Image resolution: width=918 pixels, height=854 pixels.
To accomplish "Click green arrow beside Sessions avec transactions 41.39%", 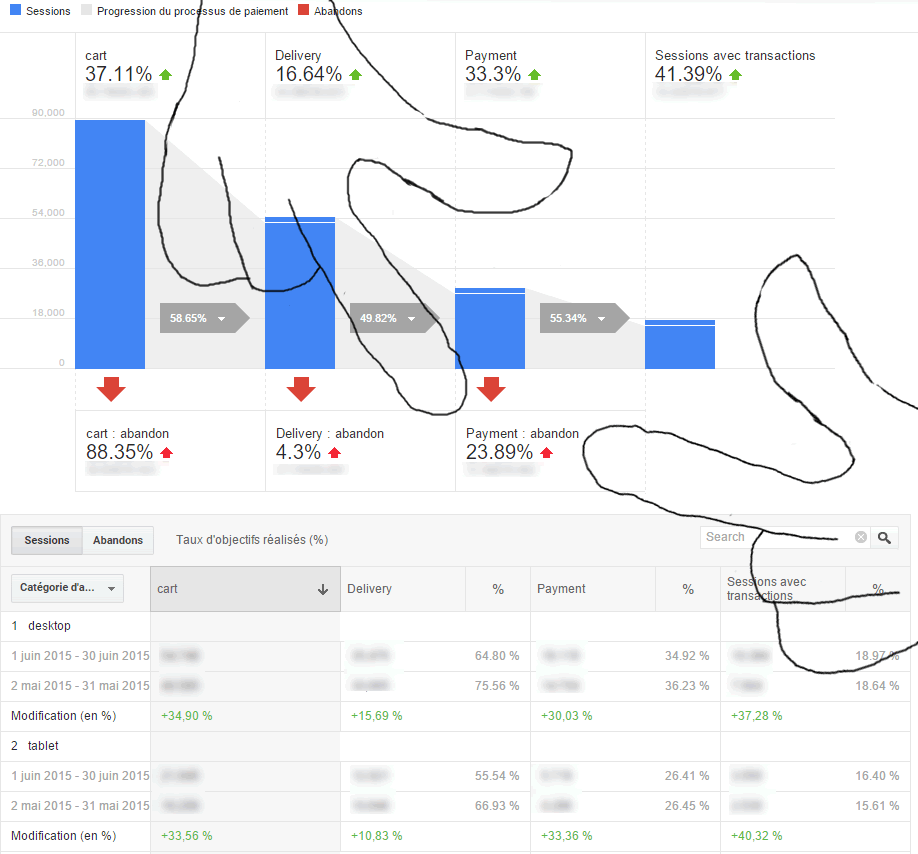I will pyautogui.click(x=736, y=75).
